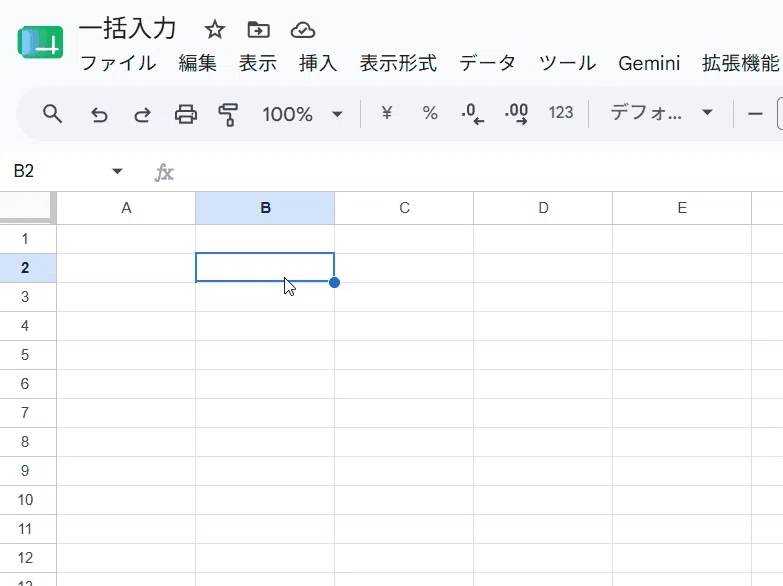Open the 123 number formats menu
783x586 pixels.
[x=561, y=113]
